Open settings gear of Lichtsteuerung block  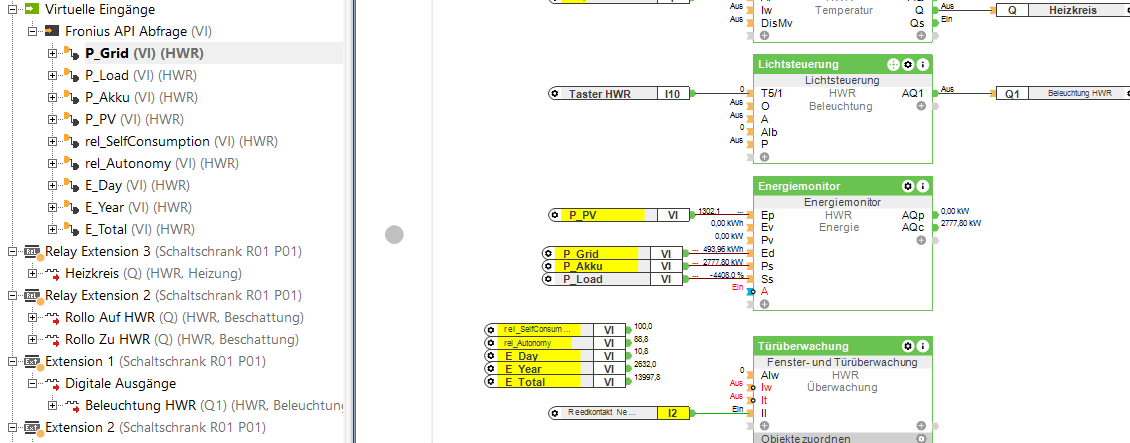[908, 65]
